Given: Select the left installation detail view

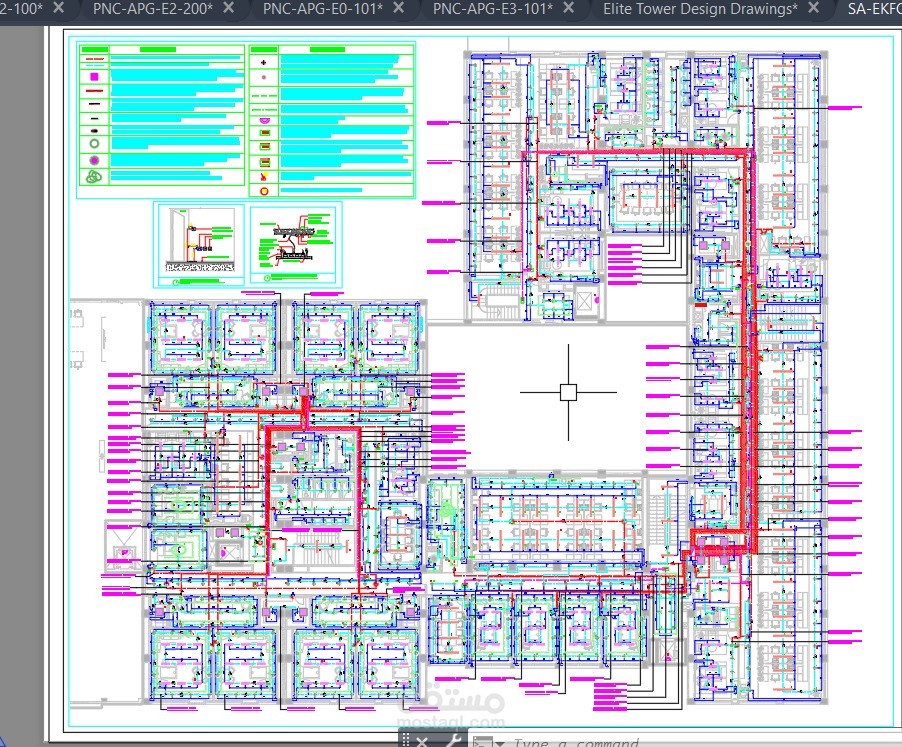Looking at the screenshot, I should 199,245.
